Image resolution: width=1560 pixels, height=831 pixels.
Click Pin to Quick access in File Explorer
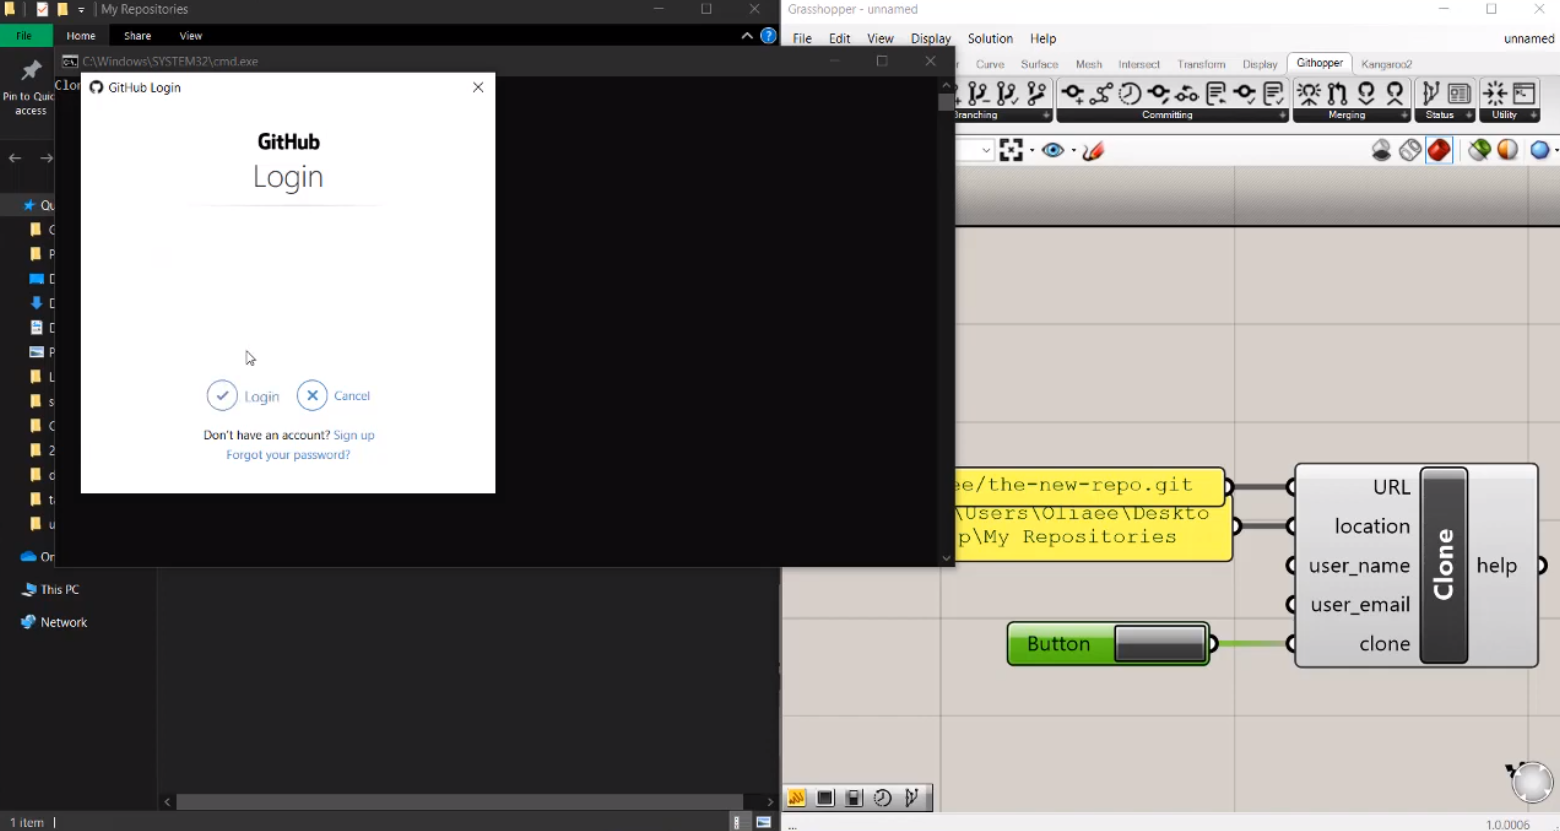tap(30, 88)
